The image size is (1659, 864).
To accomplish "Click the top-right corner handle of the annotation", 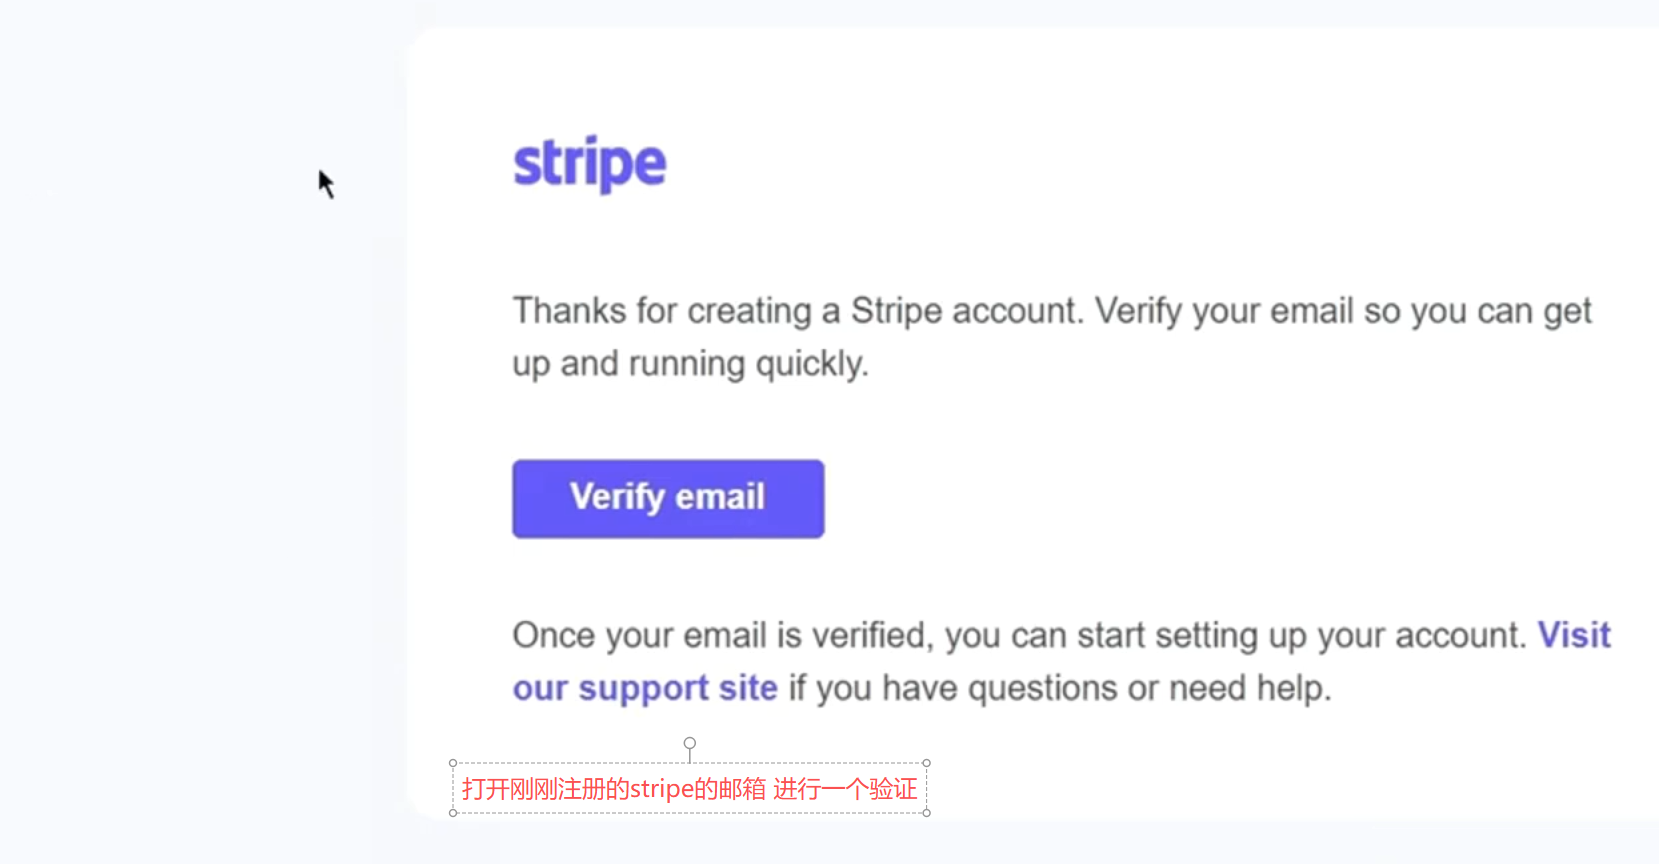I will click(x=928, y=761).
